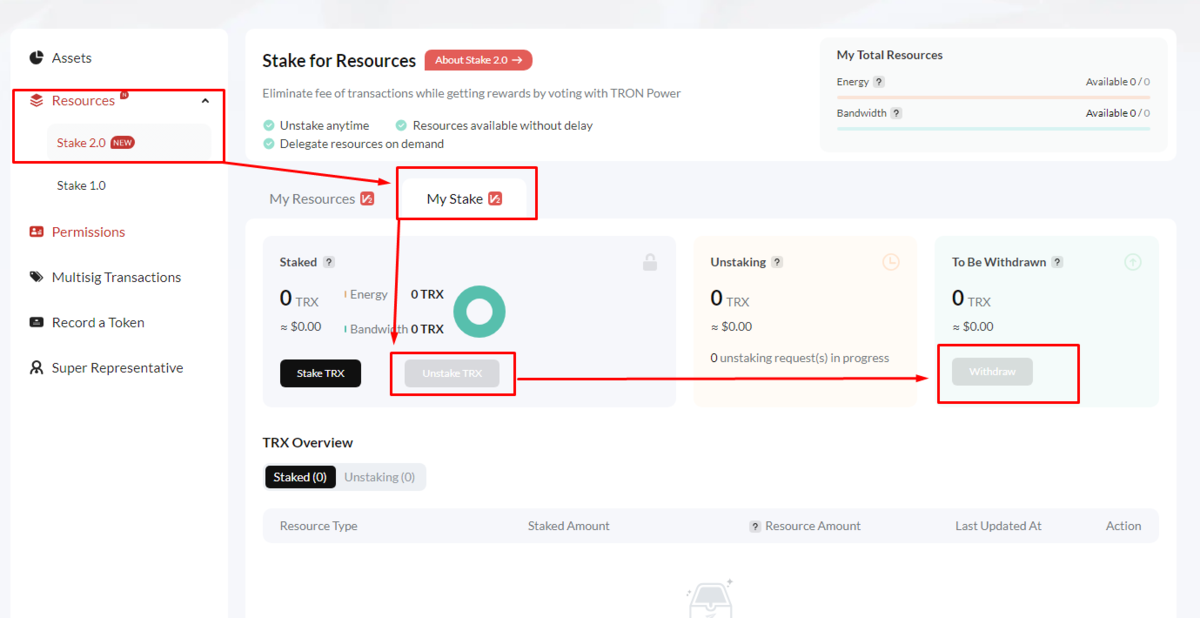
Task: Click the check beside Resources available without delay
Action: point(401,126)
